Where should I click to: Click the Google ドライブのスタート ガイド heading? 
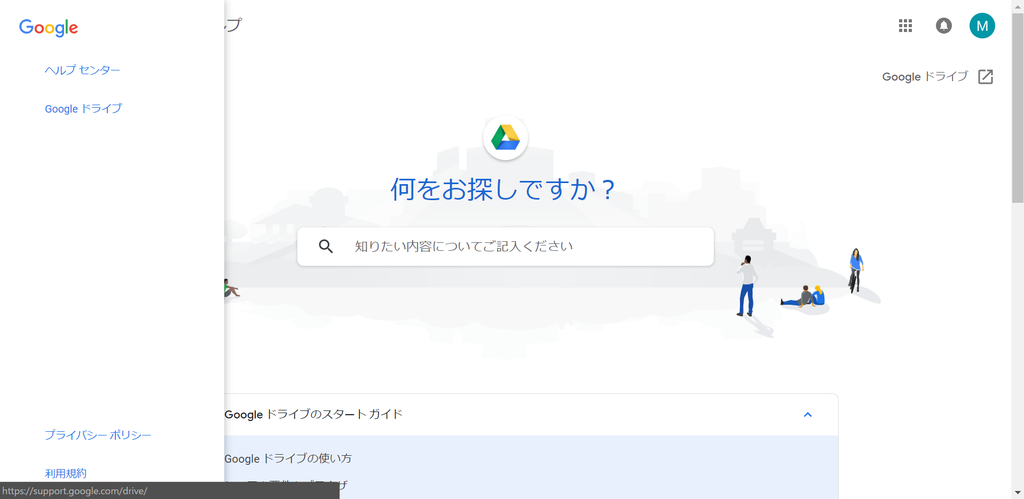pos(313,414)
